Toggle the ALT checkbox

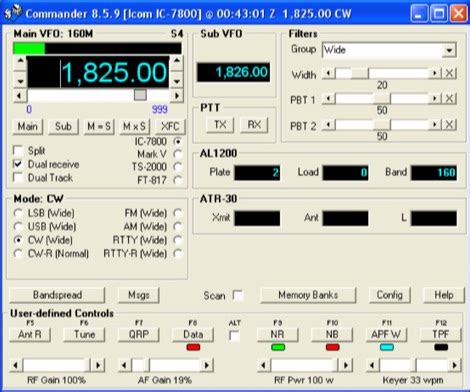coord(235,336)
